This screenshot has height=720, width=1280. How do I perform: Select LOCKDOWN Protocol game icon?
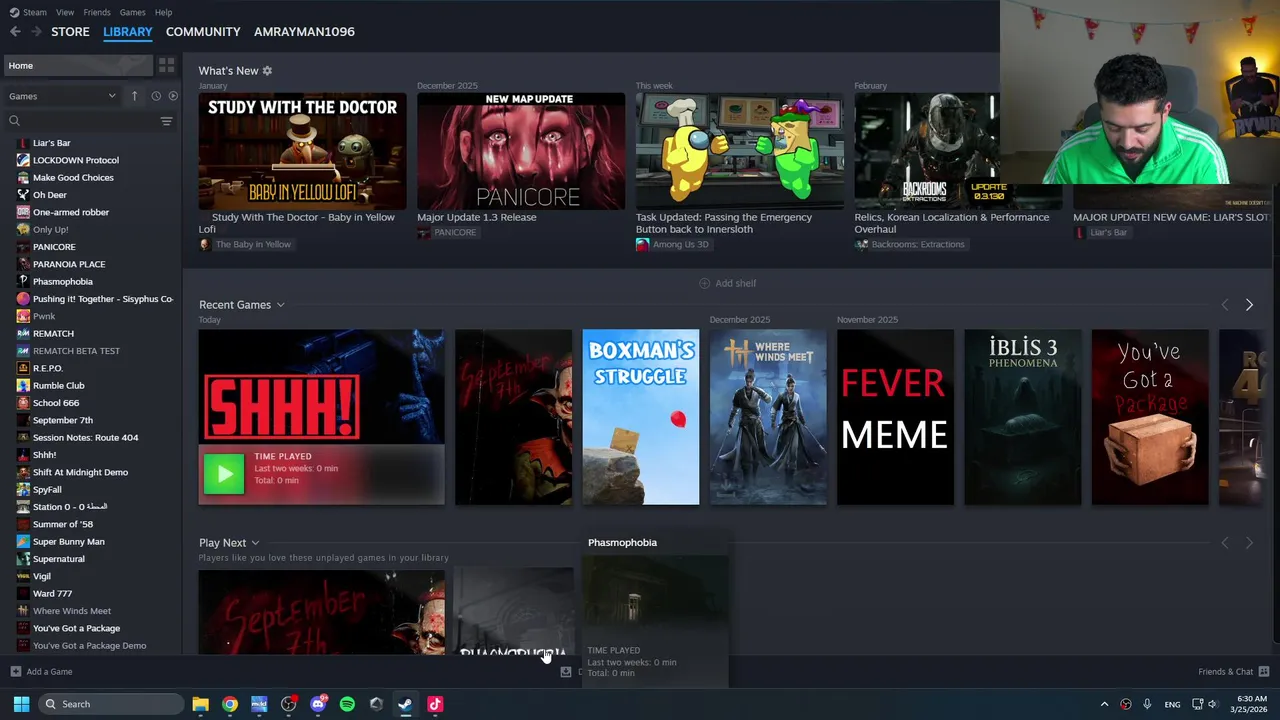click(23, 160)
